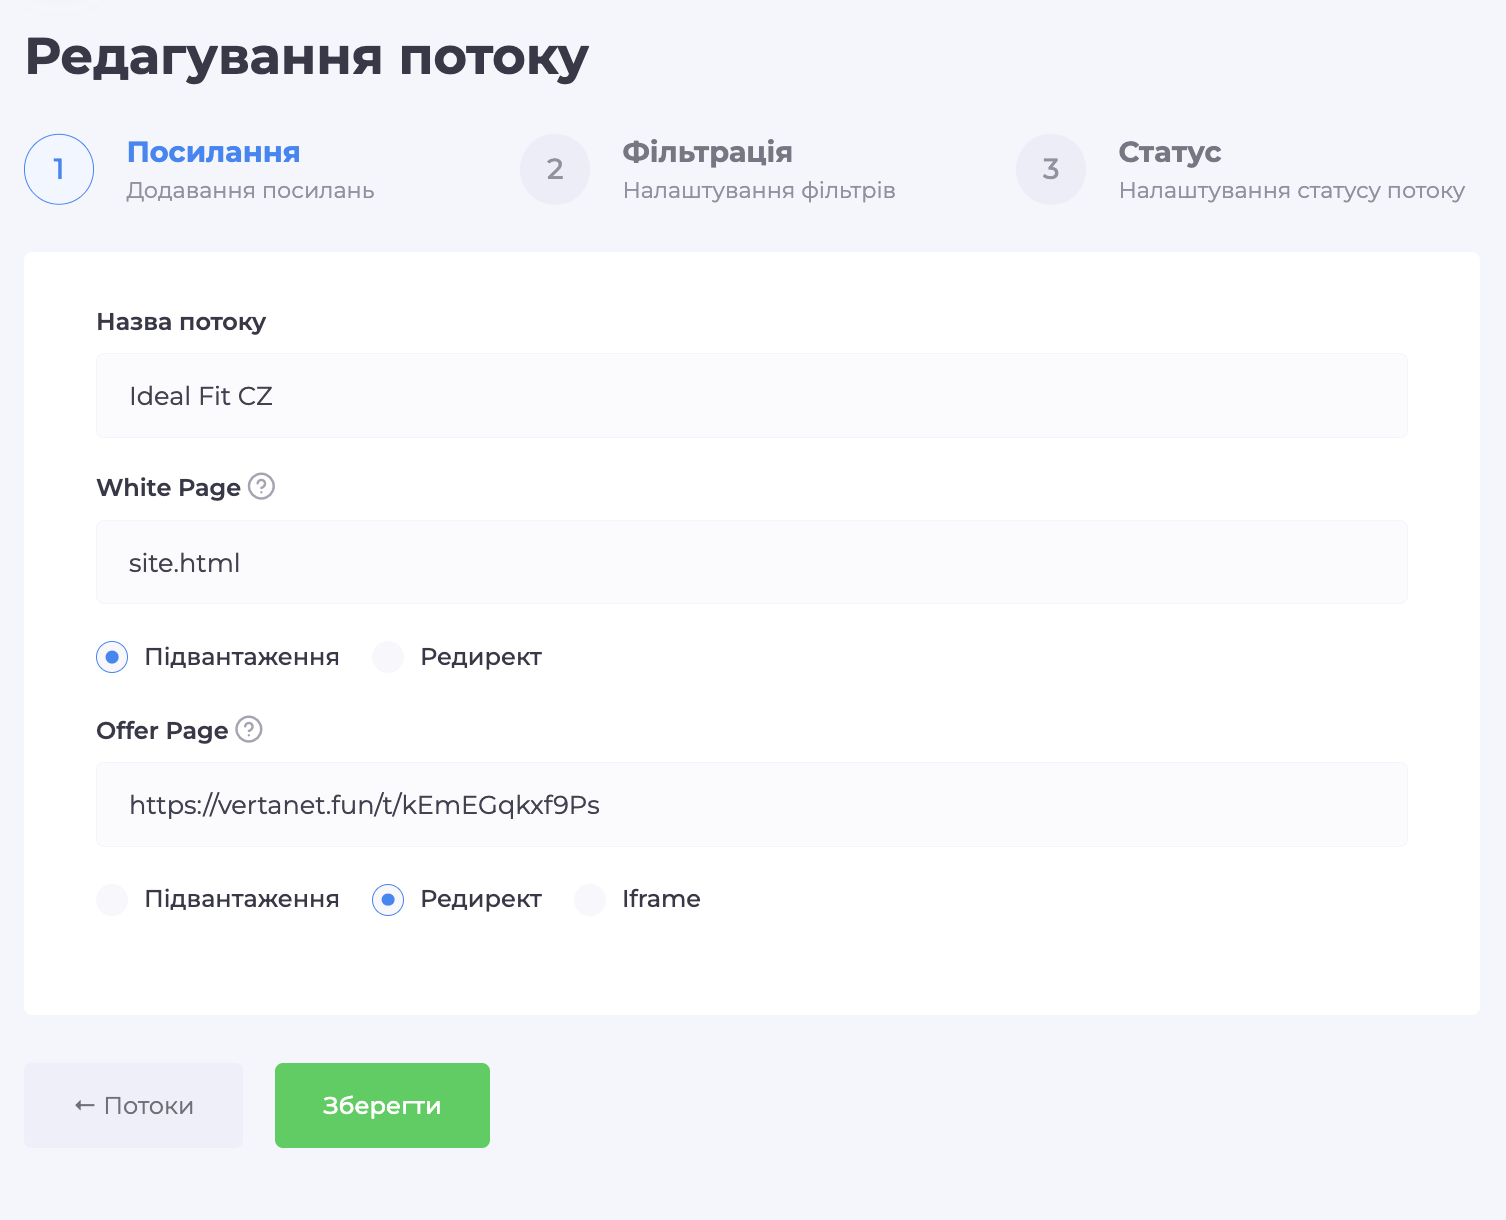Click the Налаштування фільтрів subtitle text

758,191
